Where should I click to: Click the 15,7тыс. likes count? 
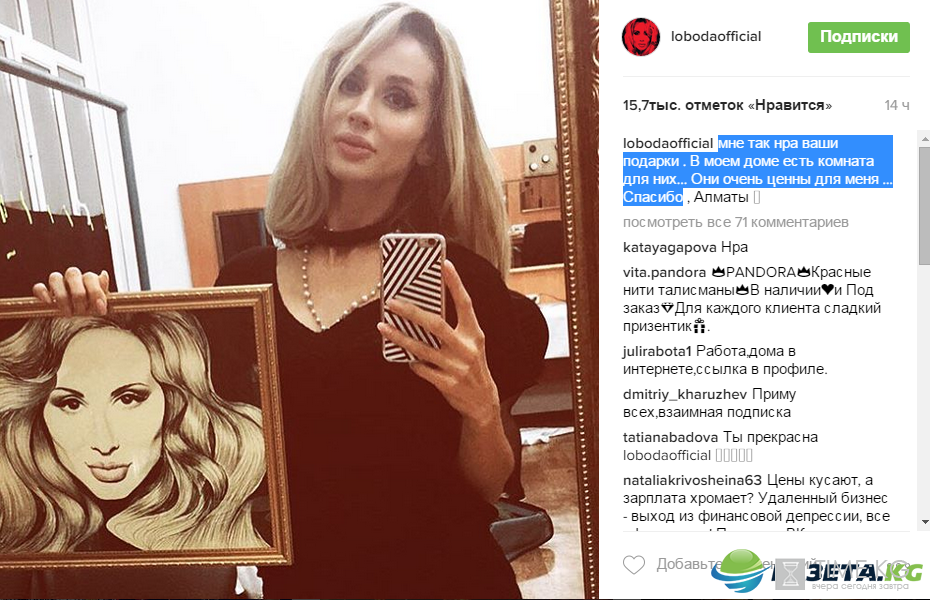(727, 106)
